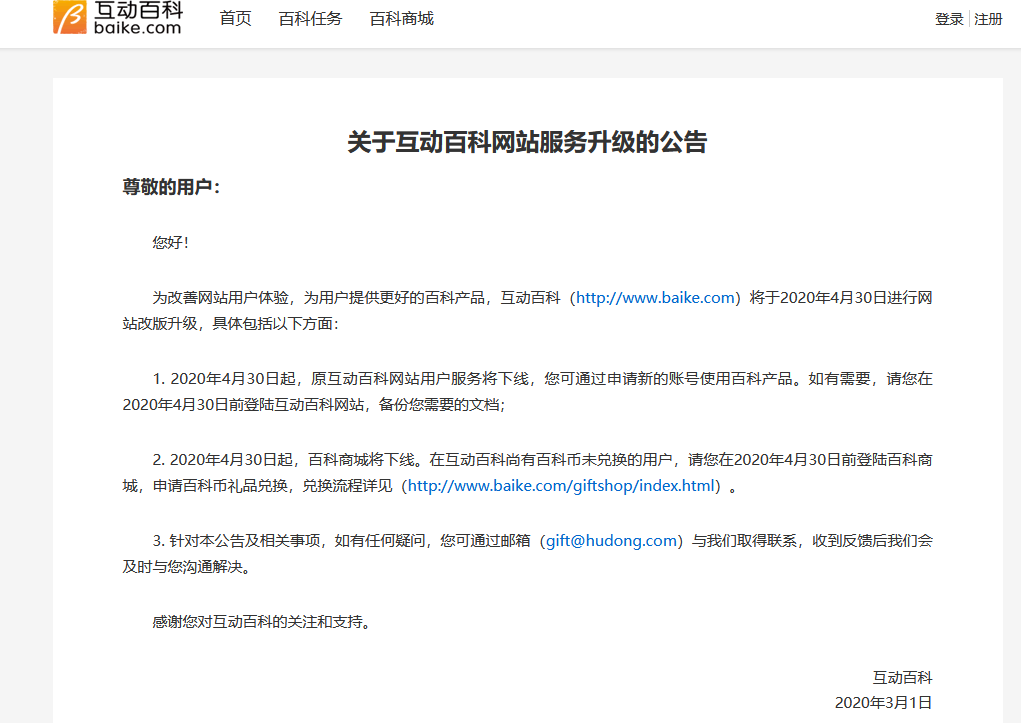Click the title 关于互动百科网站服务升级的公告

point(527,142)
